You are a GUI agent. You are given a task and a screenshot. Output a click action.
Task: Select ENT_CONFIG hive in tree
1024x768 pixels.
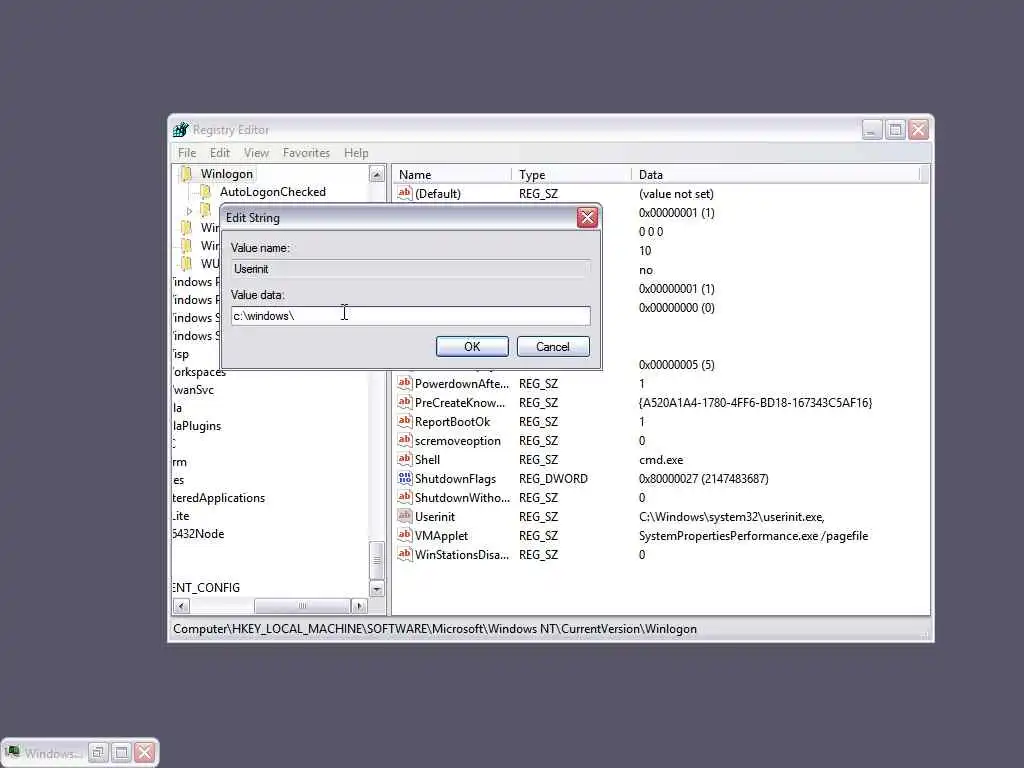tap(206, 588)
